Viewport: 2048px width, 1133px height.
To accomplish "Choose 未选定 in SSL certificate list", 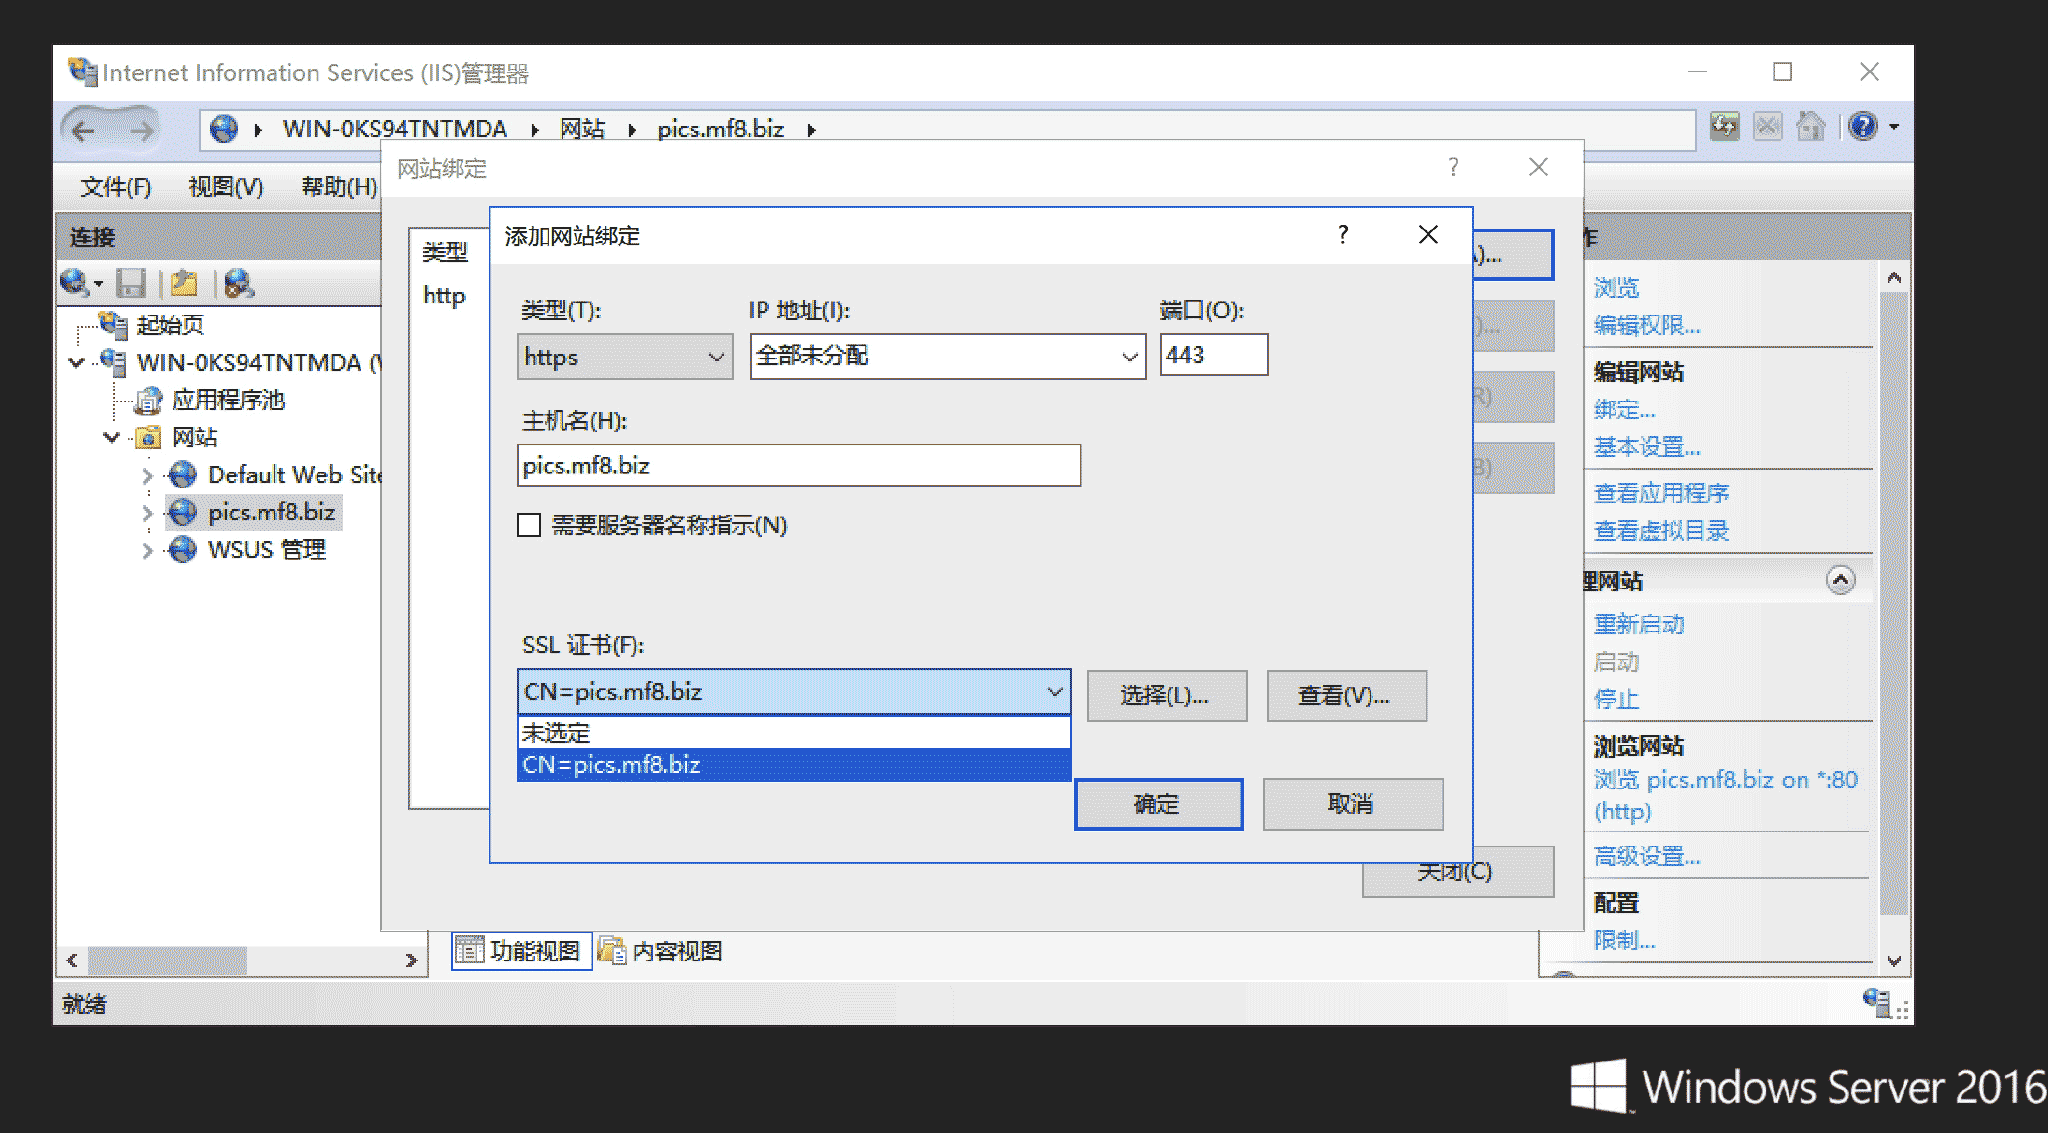I will [793, 733].
